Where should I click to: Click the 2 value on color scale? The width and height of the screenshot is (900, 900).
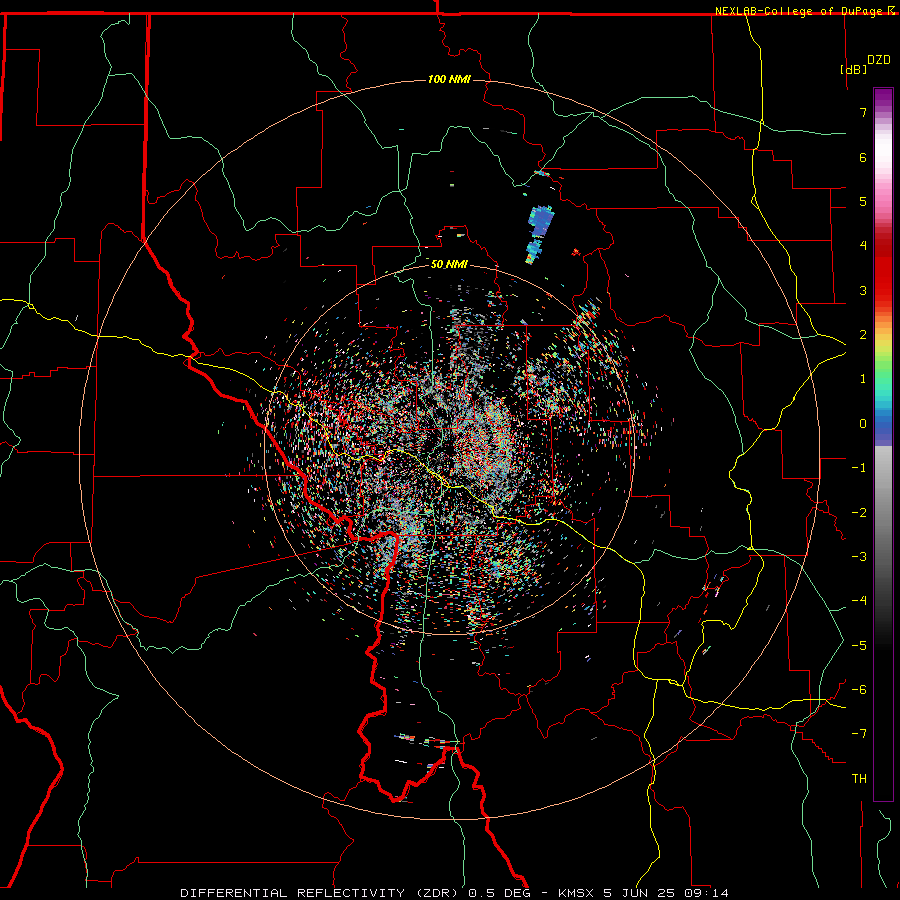pos(863,335)
